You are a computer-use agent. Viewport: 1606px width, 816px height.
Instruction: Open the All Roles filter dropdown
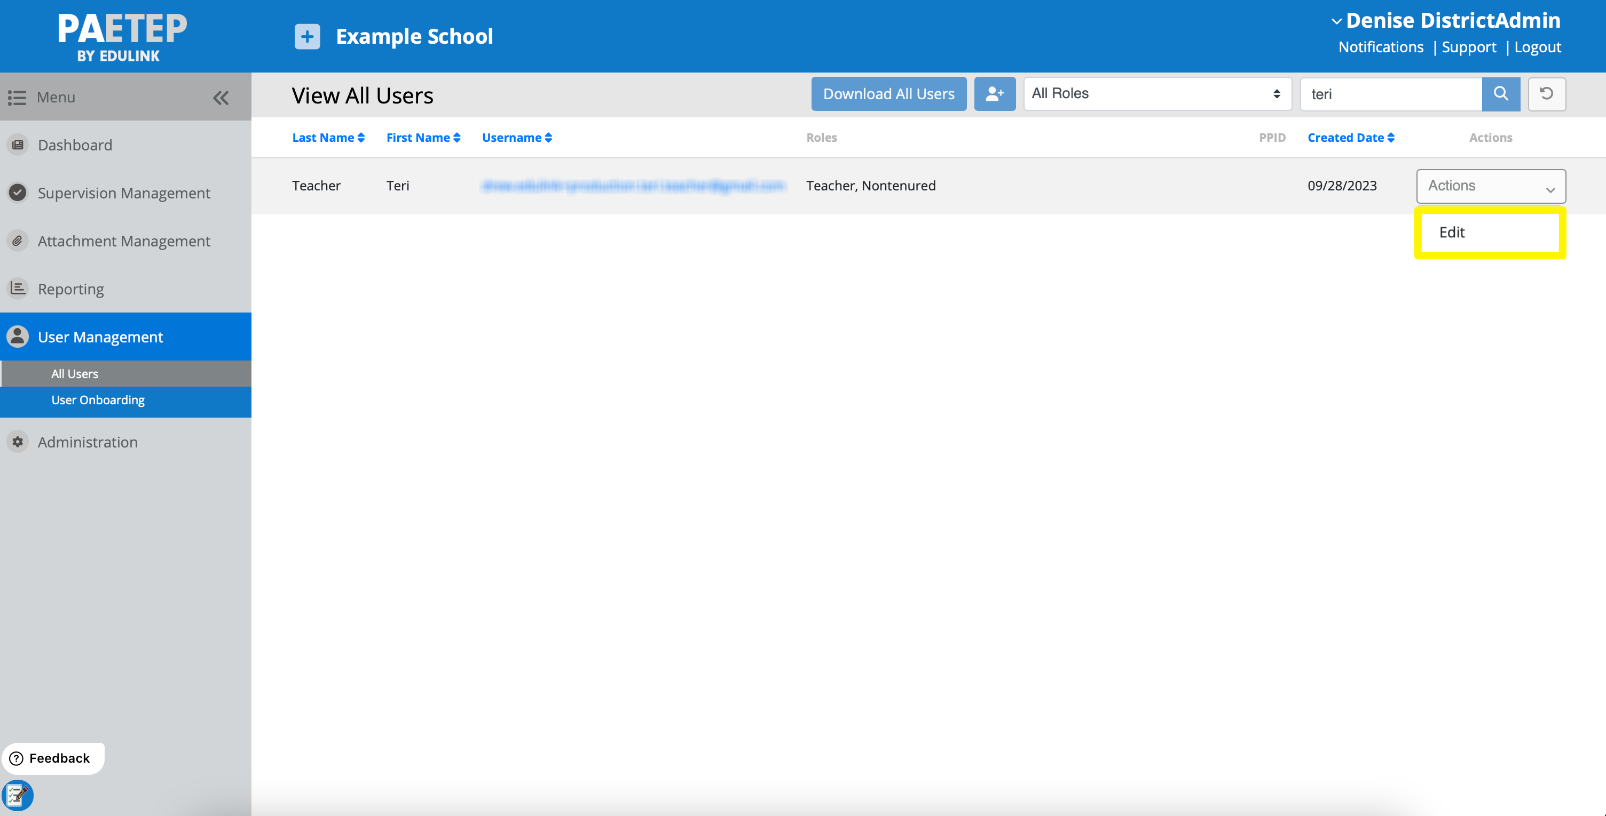point(1158,94)
